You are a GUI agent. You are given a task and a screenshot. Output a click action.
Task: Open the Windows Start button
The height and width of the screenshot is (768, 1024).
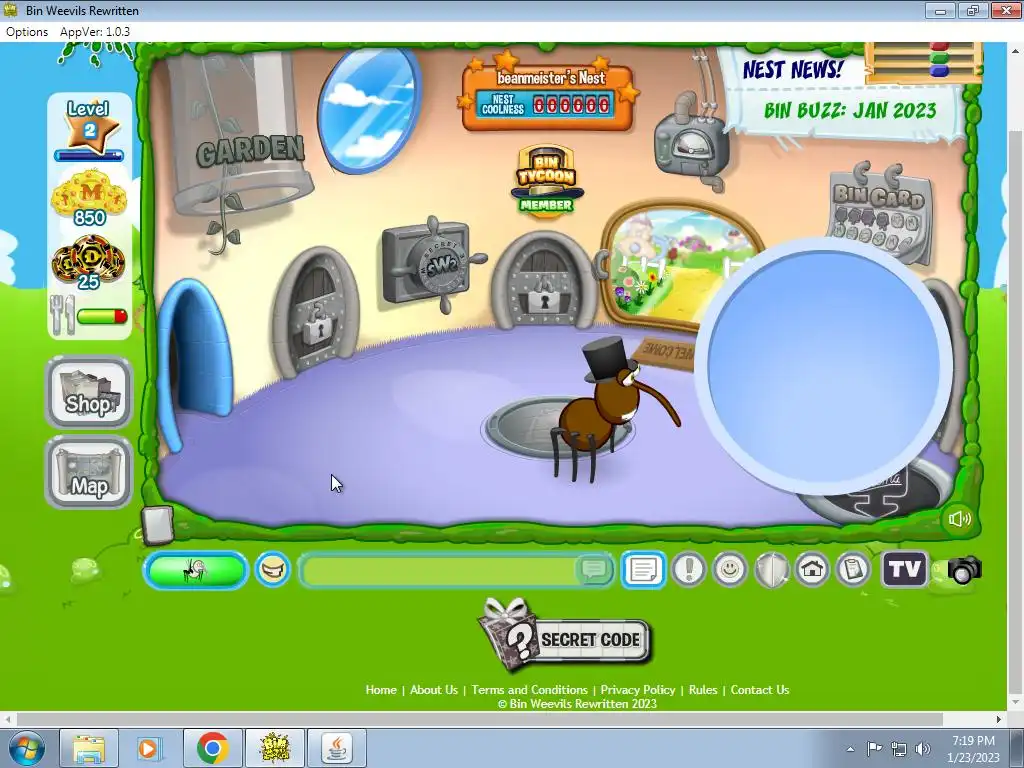pyautogui.click(x=27, y=748)
